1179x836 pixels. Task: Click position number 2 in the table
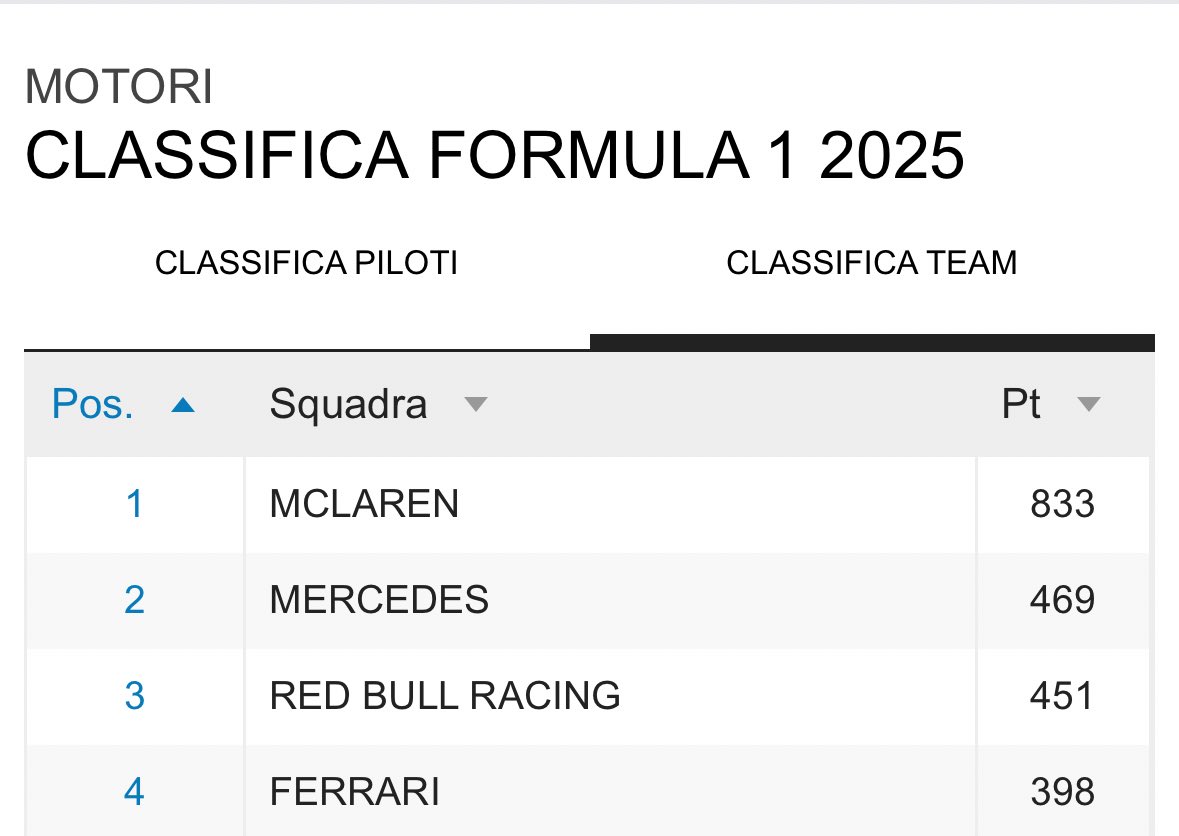[135, 600]
